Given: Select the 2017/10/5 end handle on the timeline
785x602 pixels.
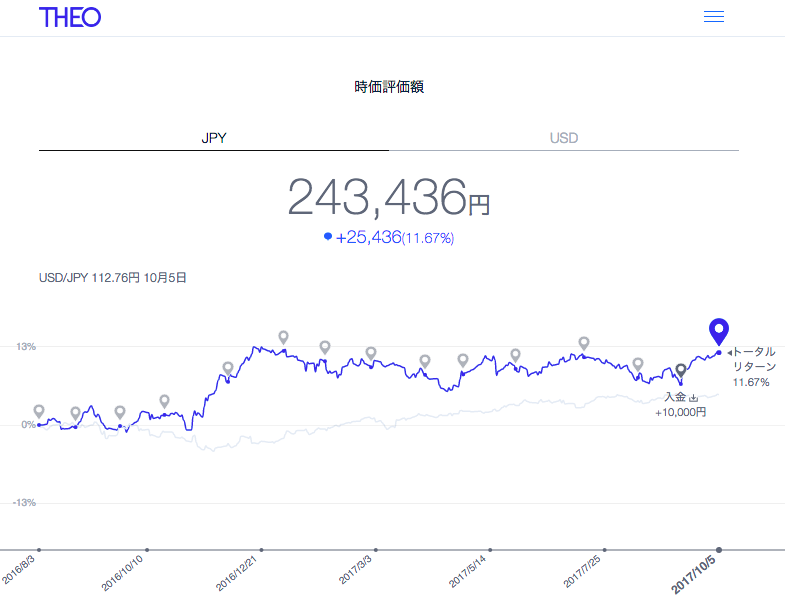Looking at the screenshot, I should (x=719, y=550).
